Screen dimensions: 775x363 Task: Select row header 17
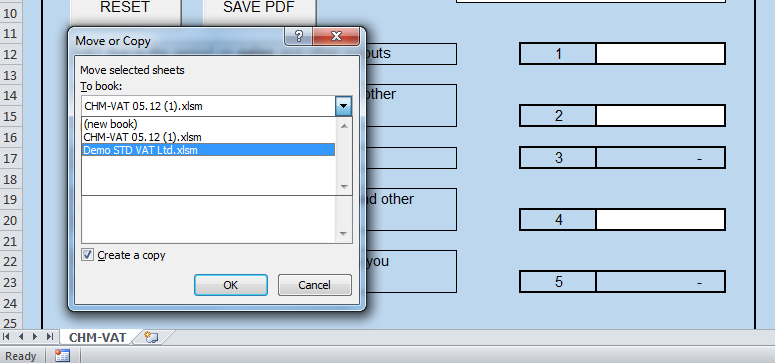pos(10,158)
